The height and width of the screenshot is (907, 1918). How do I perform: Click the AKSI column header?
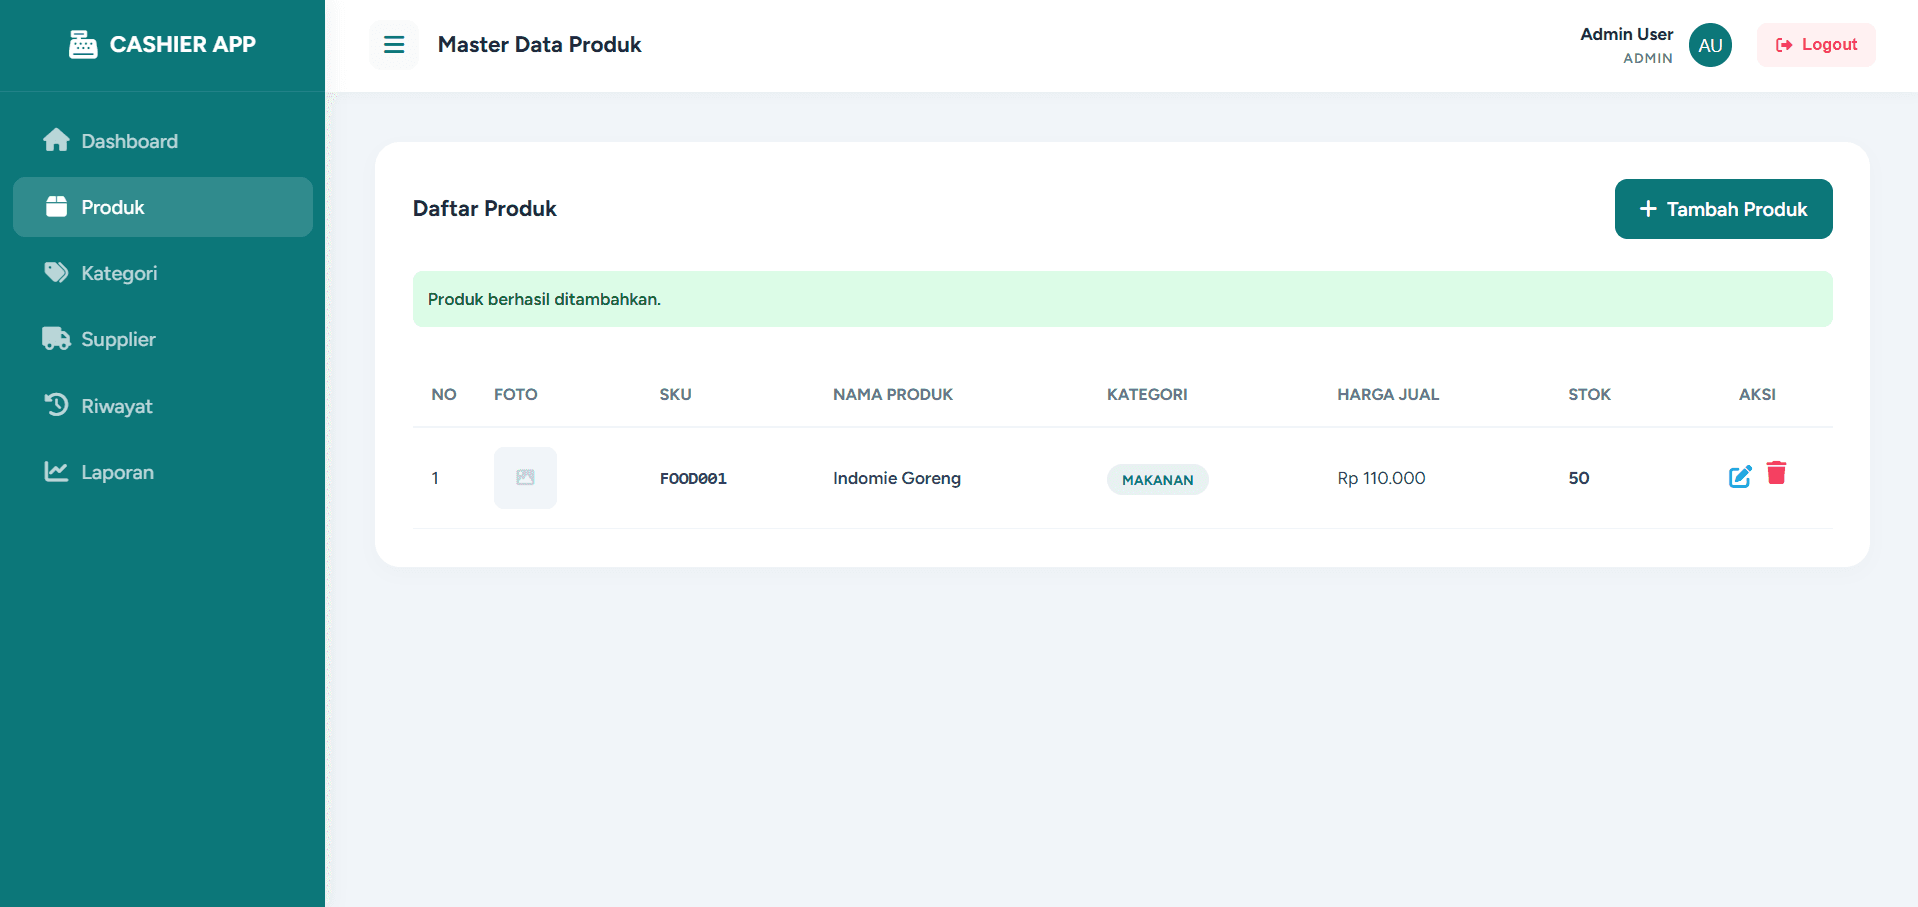point(1757,394)
